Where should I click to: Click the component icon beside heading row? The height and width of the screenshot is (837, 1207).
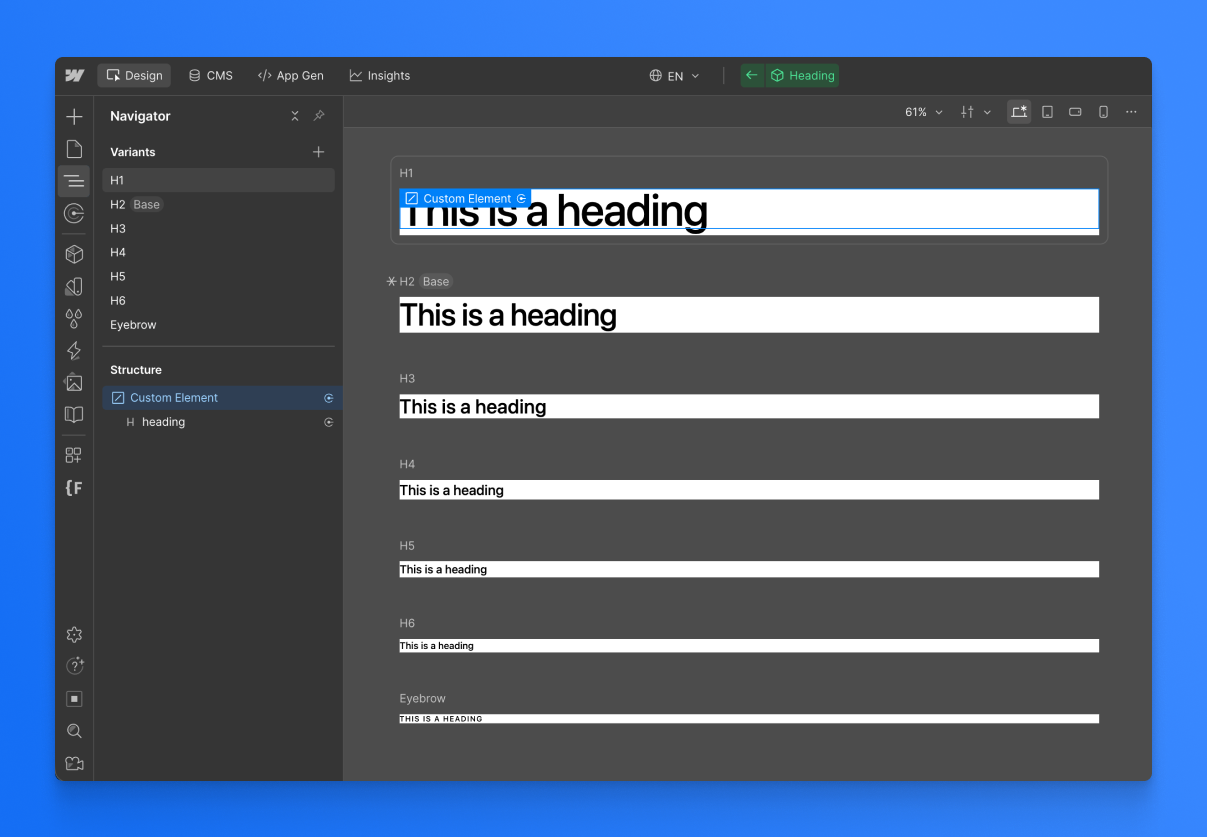[329, 422]
